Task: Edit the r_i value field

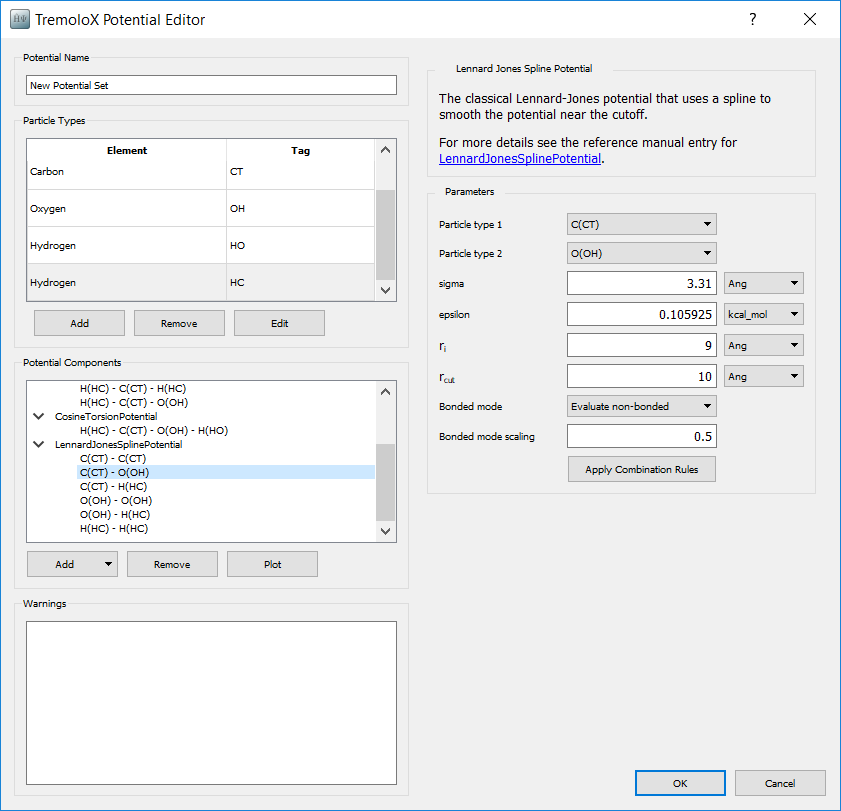Action: pyautogui.click(x=641, y=345)
